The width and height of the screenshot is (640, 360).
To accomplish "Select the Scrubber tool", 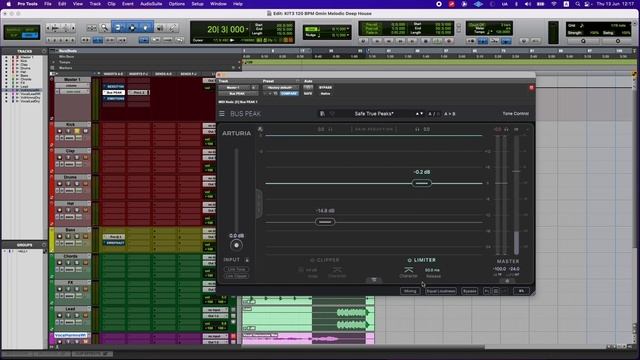I will click(x=160, y=28).
